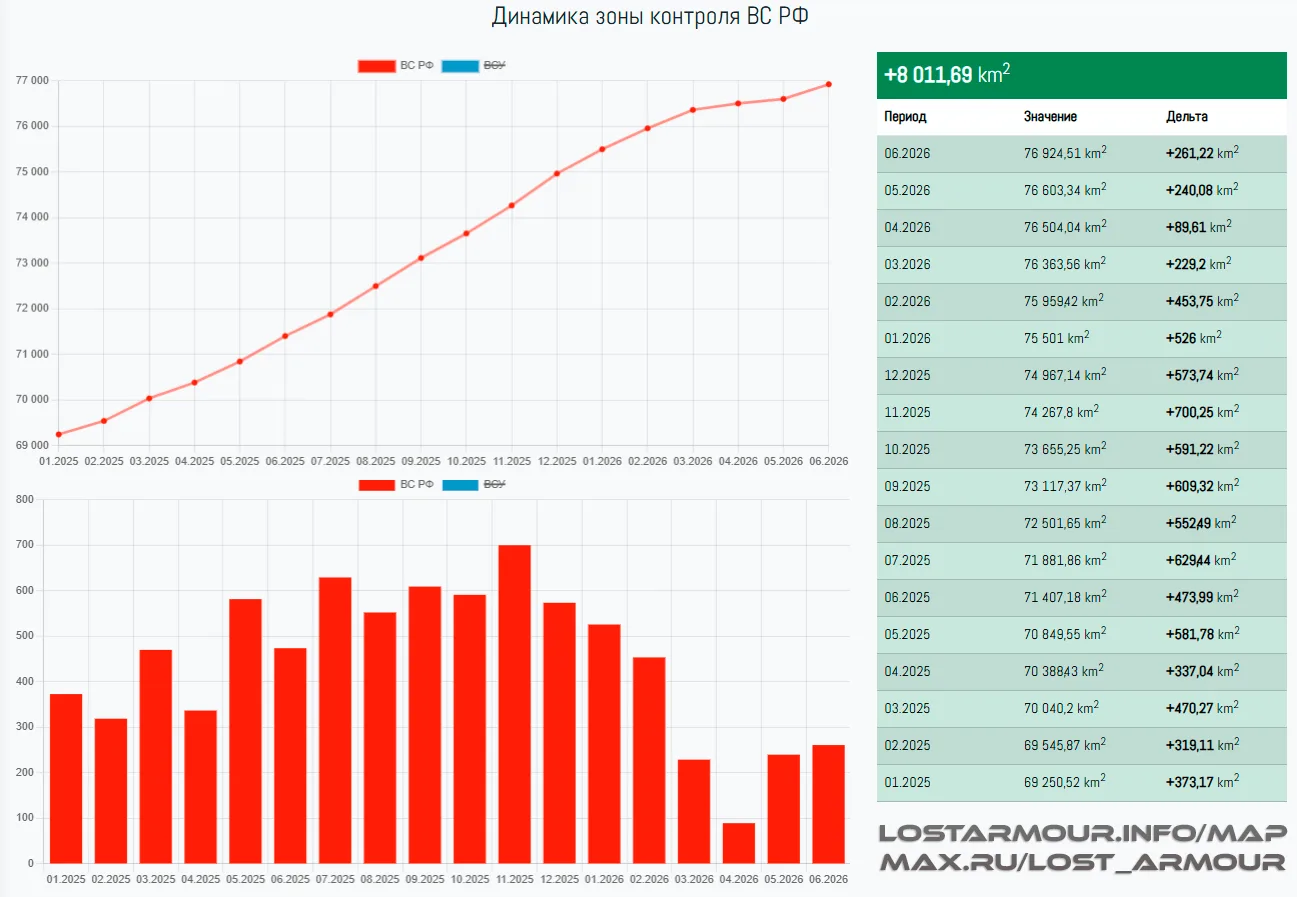Select the 03.2026 bar in the bar chart
The image size is (1297, 897).
click(695, 811)
